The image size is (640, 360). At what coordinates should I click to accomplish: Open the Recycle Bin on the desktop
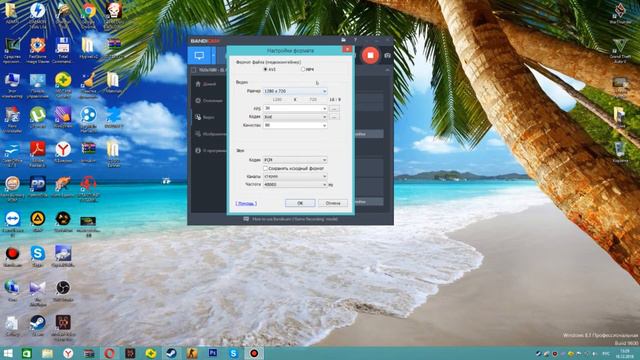pos(620,152)
